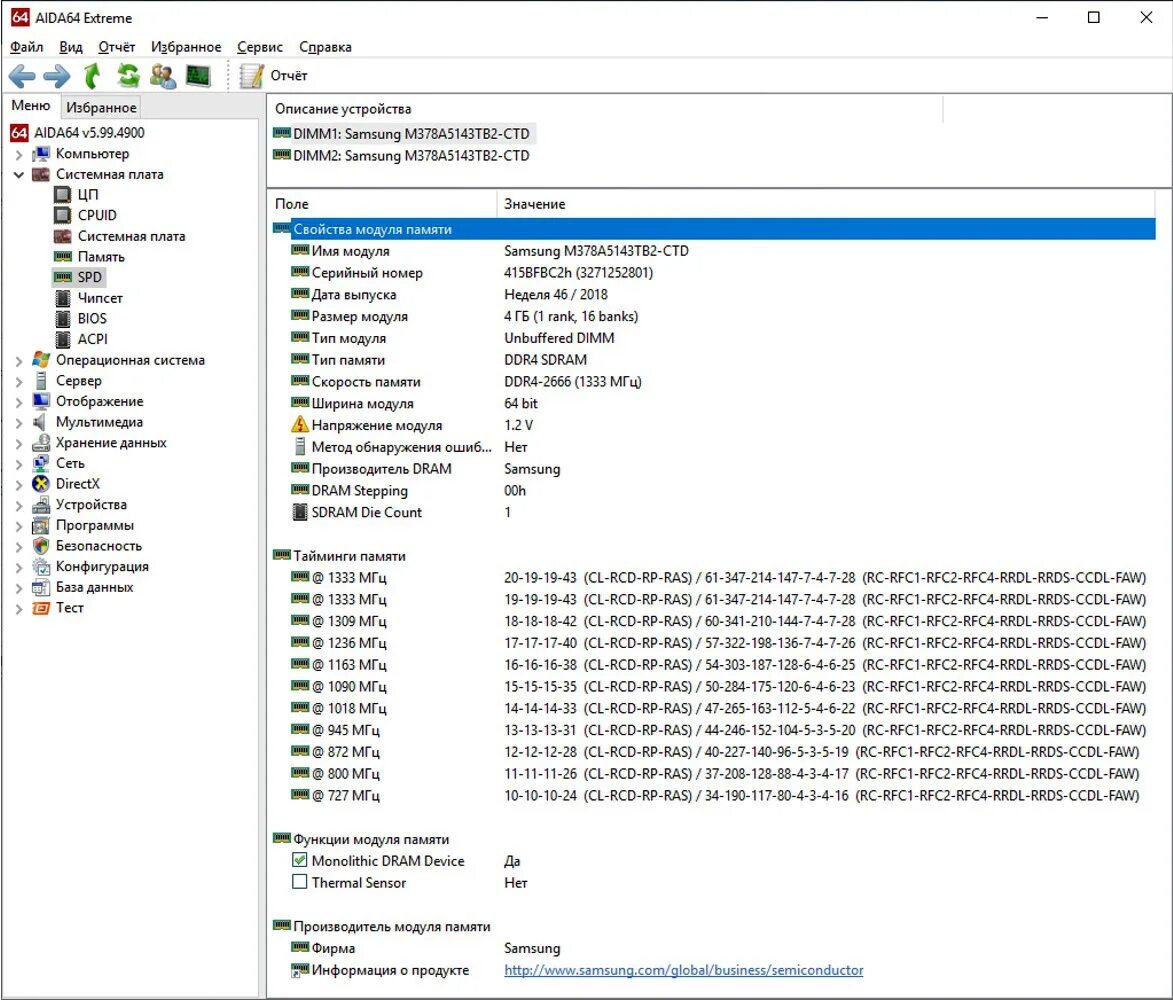The image size is (1173, 1000).
Task: Expand the Отображение node
Action: coord(19,402)
